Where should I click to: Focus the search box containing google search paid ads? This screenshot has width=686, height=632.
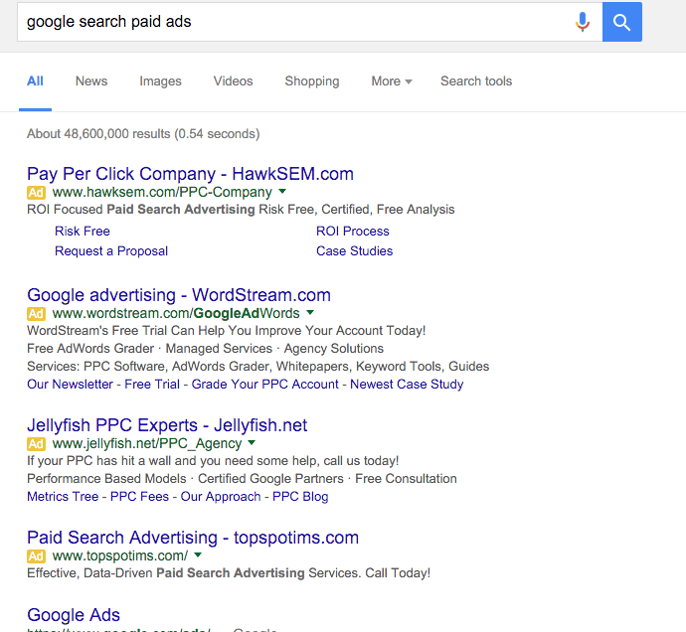tap(290, 22)
